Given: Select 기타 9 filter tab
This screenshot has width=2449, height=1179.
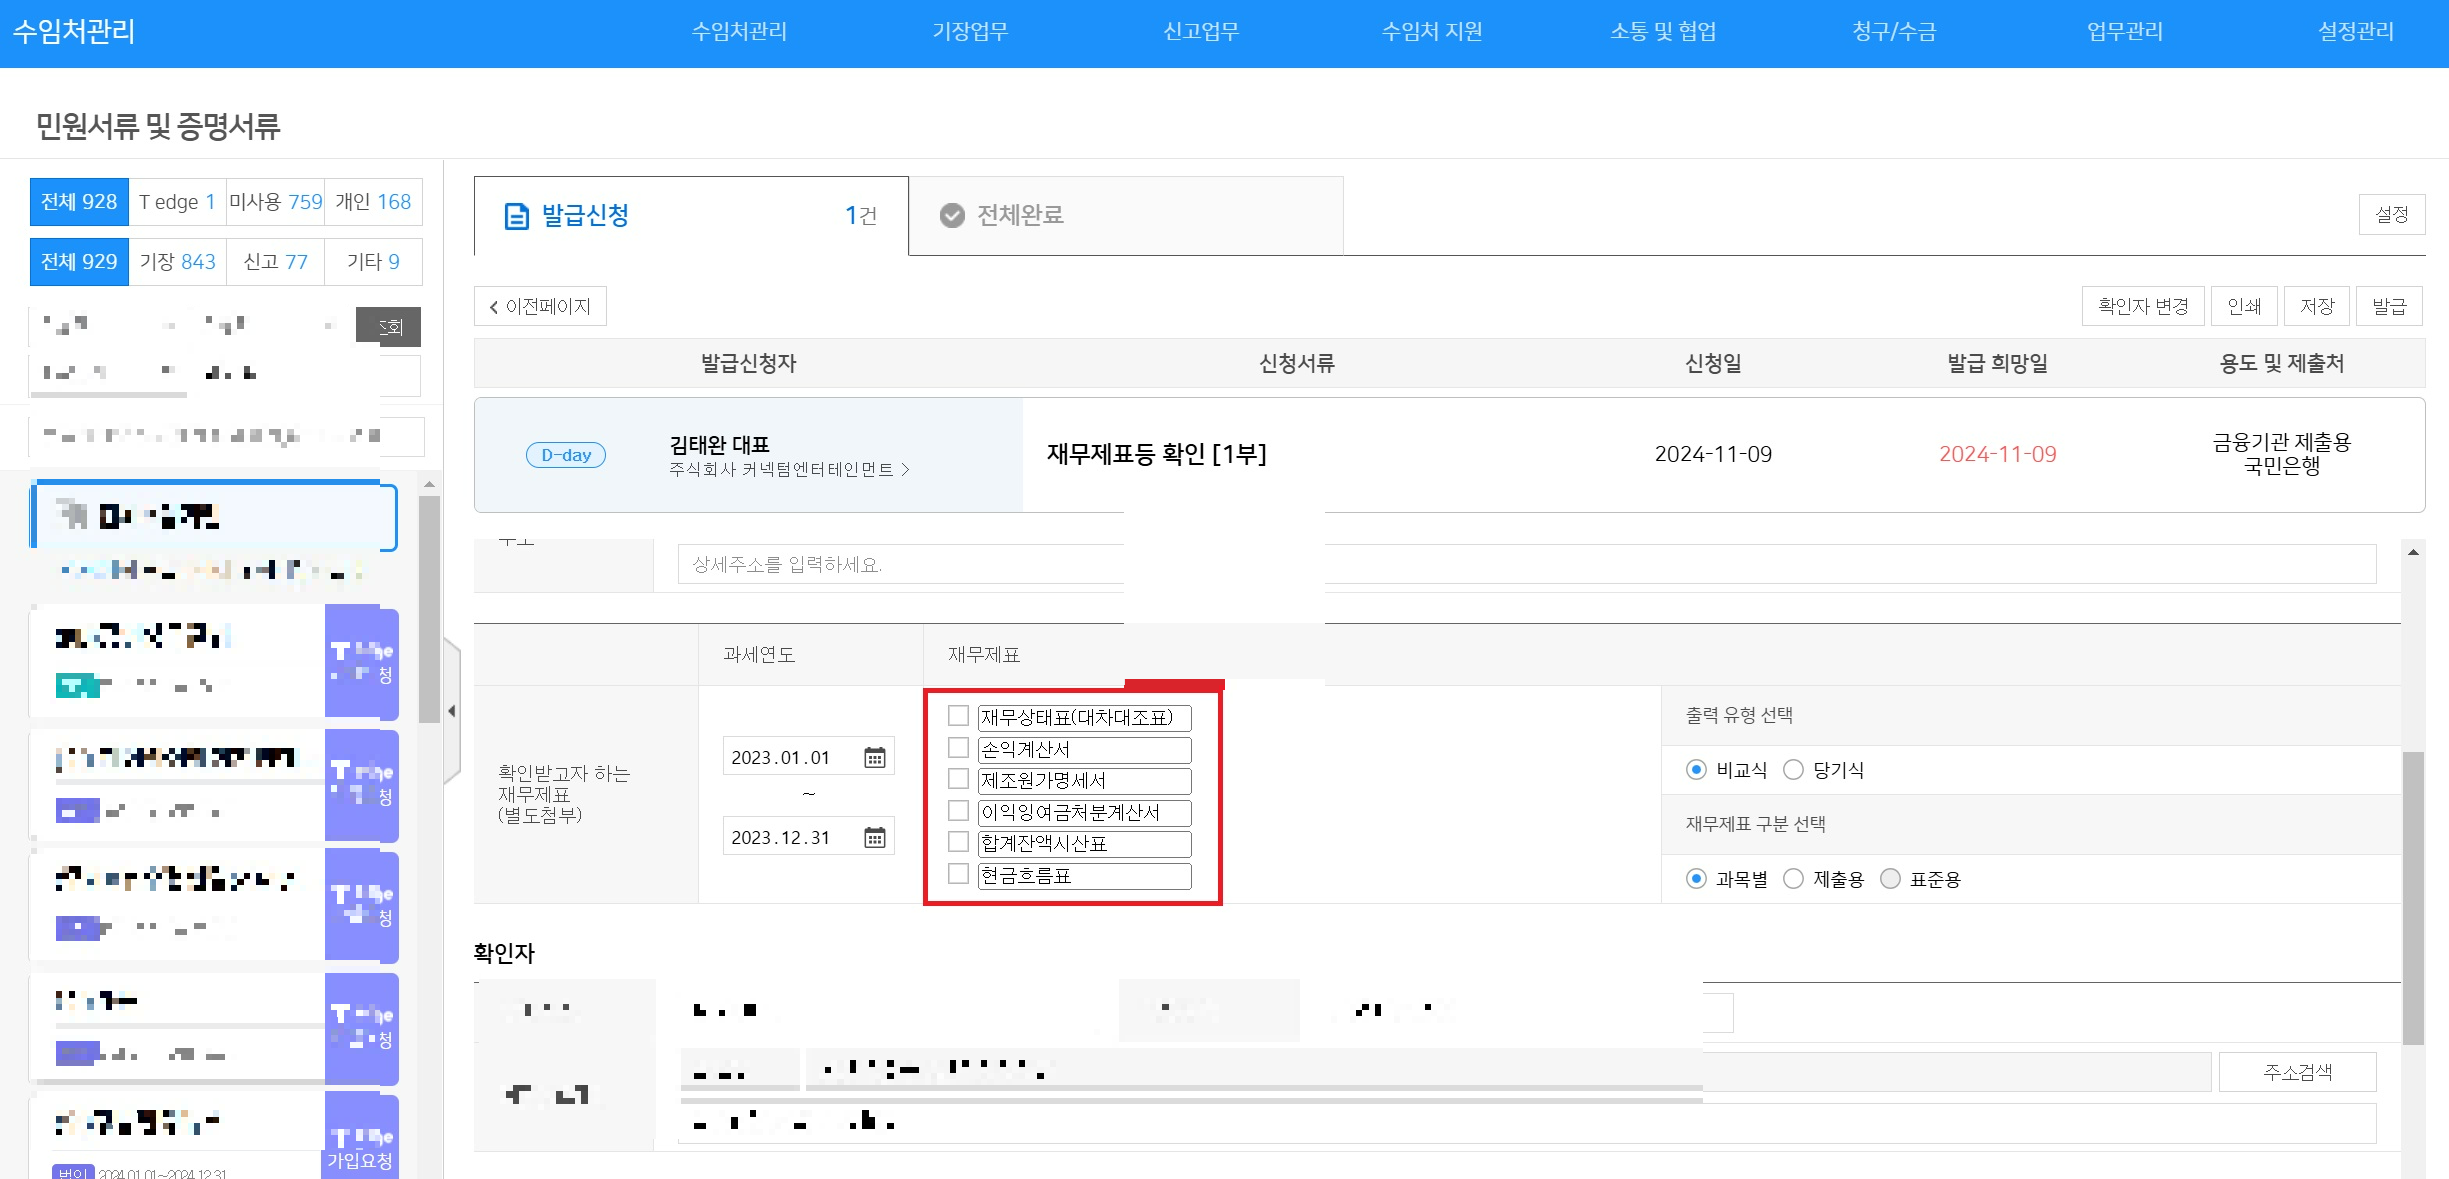Looking at the screenshot, I should click(x=373, y=262).
